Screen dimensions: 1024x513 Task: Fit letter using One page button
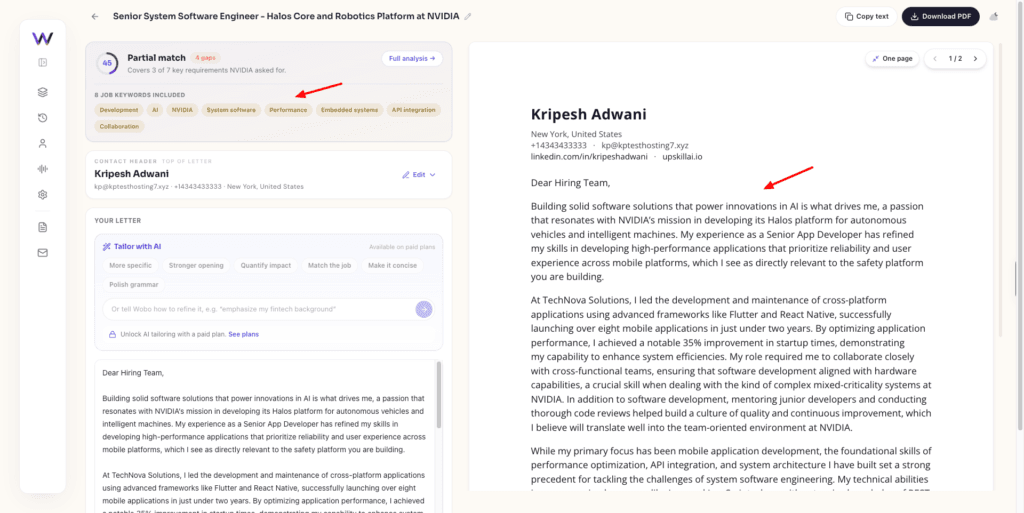(892, 58)
